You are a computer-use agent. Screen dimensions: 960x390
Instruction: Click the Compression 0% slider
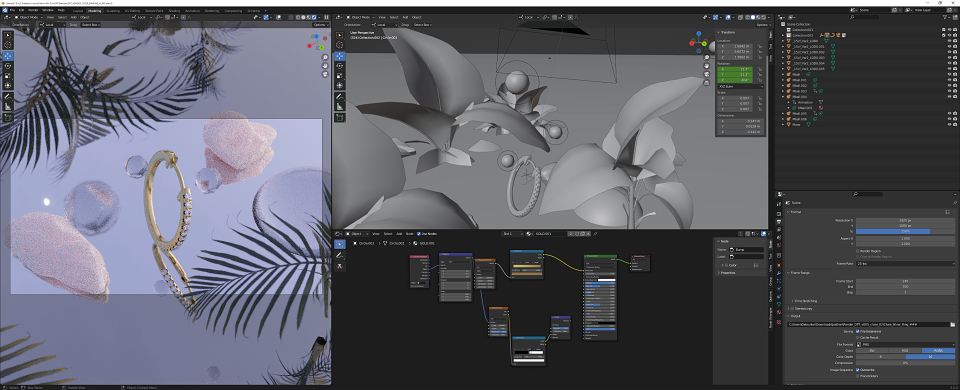[x=906, y=363]
